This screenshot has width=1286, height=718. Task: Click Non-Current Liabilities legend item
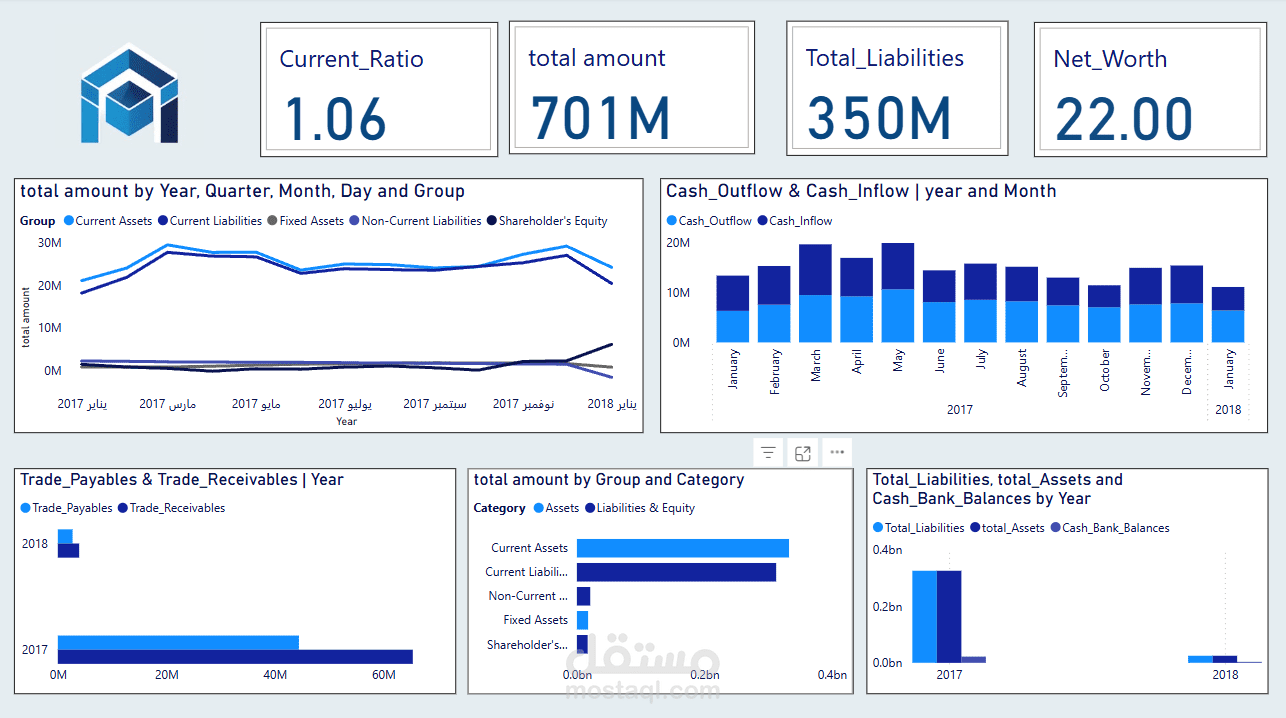coord(415,221)
